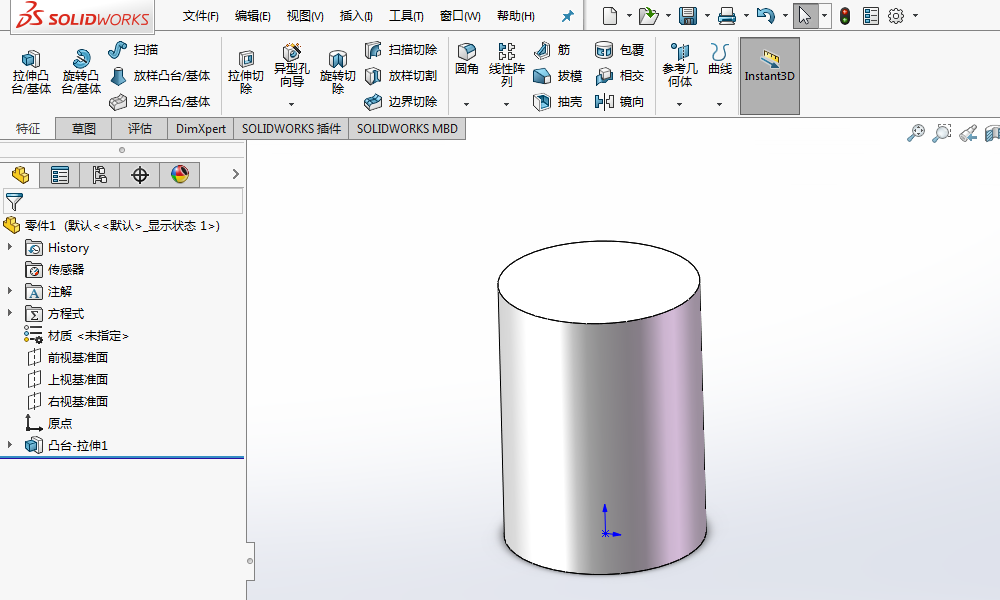Select the 镜向 mirror tool
Image resolution: width=1000 pixels, height=600 pixels.
click(x=619, y=102)
